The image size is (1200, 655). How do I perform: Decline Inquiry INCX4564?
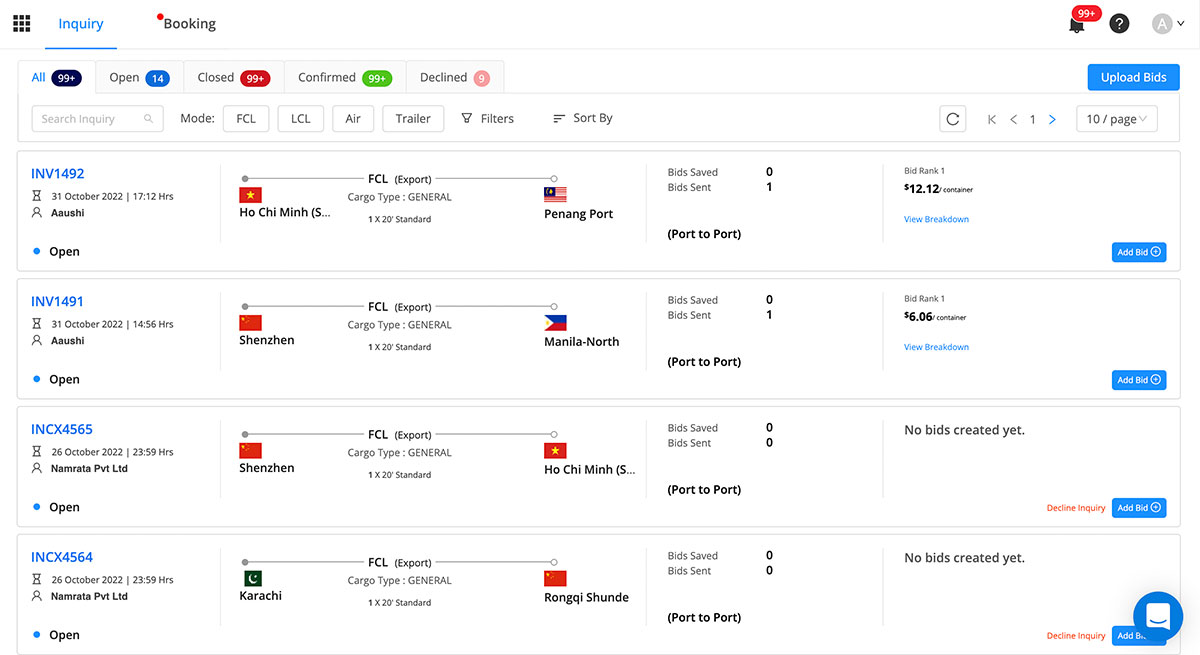pos(1076,636)
